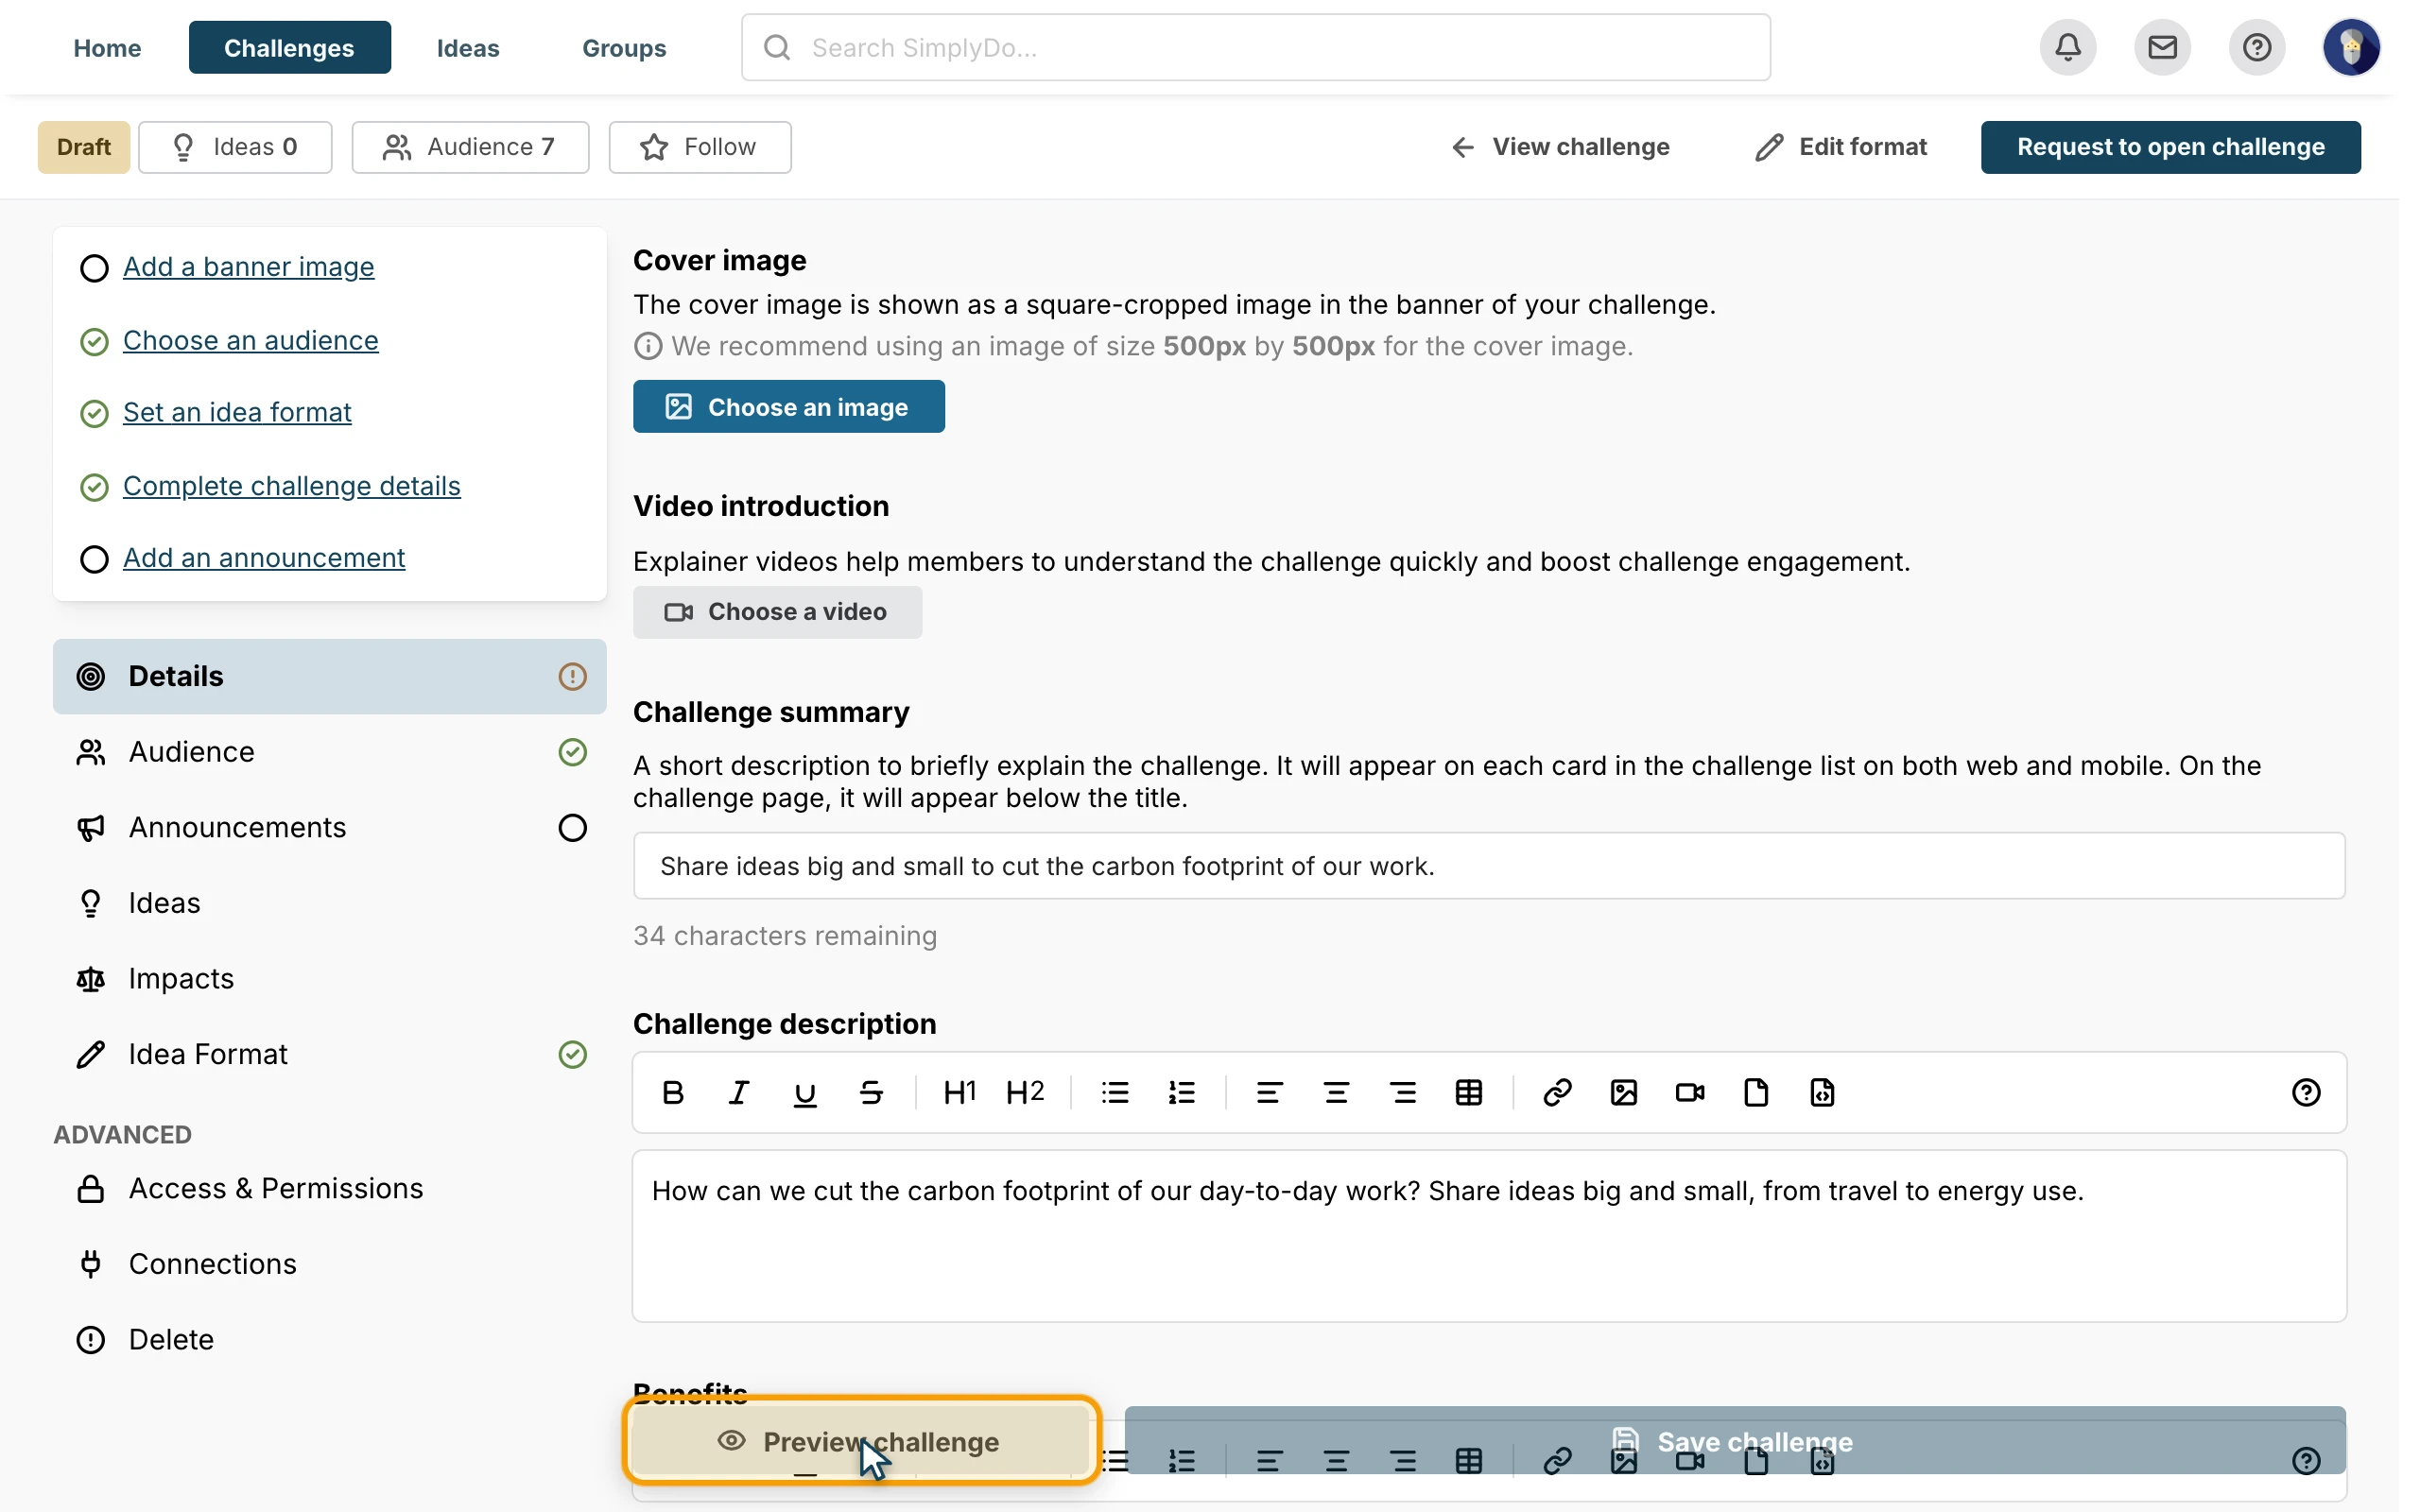Click Request to open challenge button
Viewport: 2420px width, 1512px height.
click(x=2170, y=147)
